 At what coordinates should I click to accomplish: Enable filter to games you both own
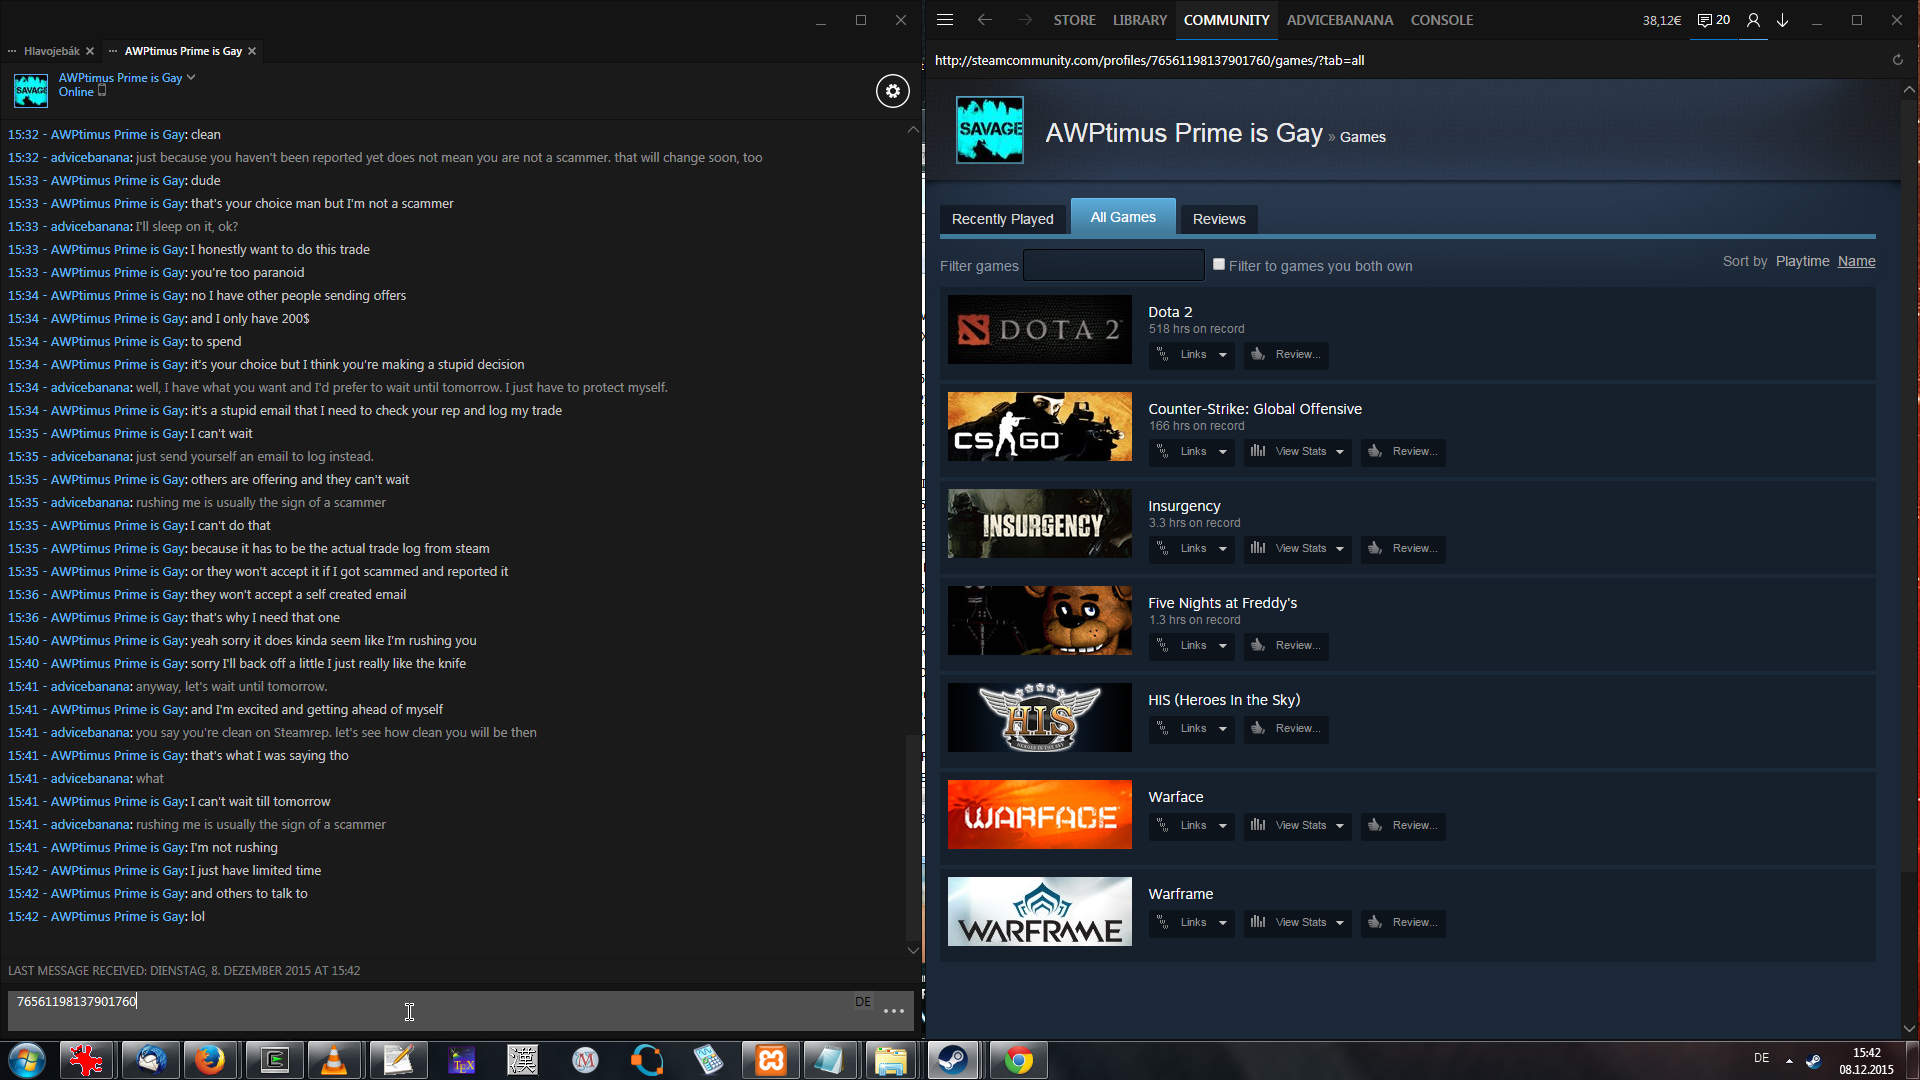1218,265
